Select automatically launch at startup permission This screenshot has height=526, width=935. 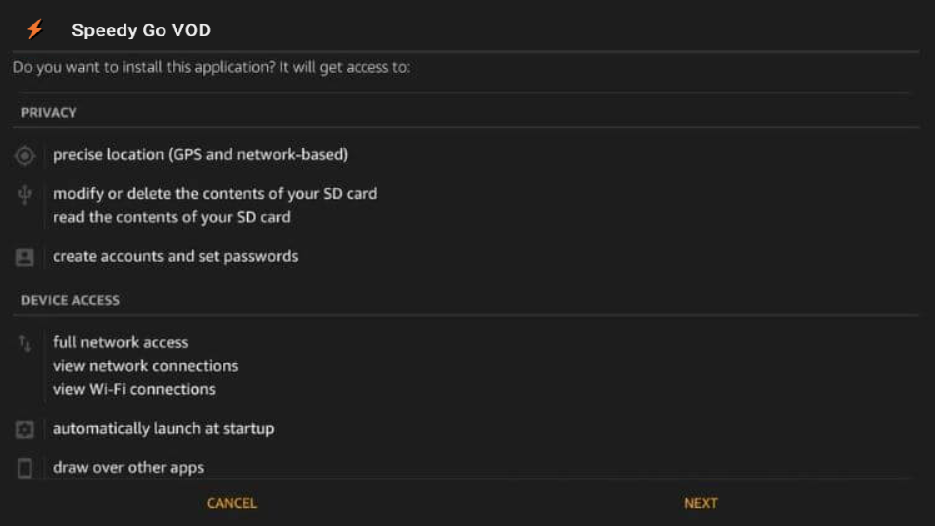pyautogui.click(x=163, y=428)
